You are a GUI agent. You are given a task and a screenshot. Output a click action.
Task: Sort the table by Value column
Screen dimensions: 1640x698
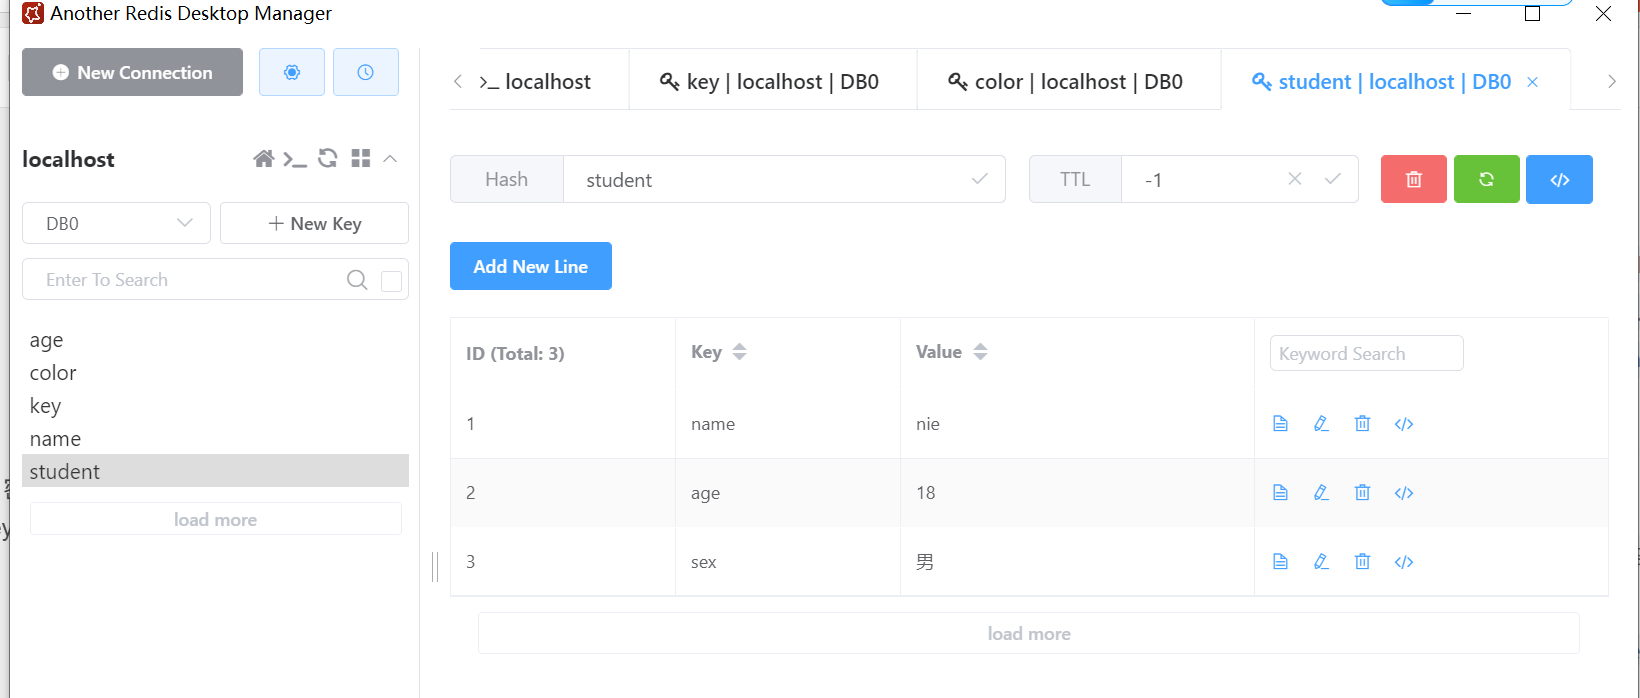click(x=981, y=352)
